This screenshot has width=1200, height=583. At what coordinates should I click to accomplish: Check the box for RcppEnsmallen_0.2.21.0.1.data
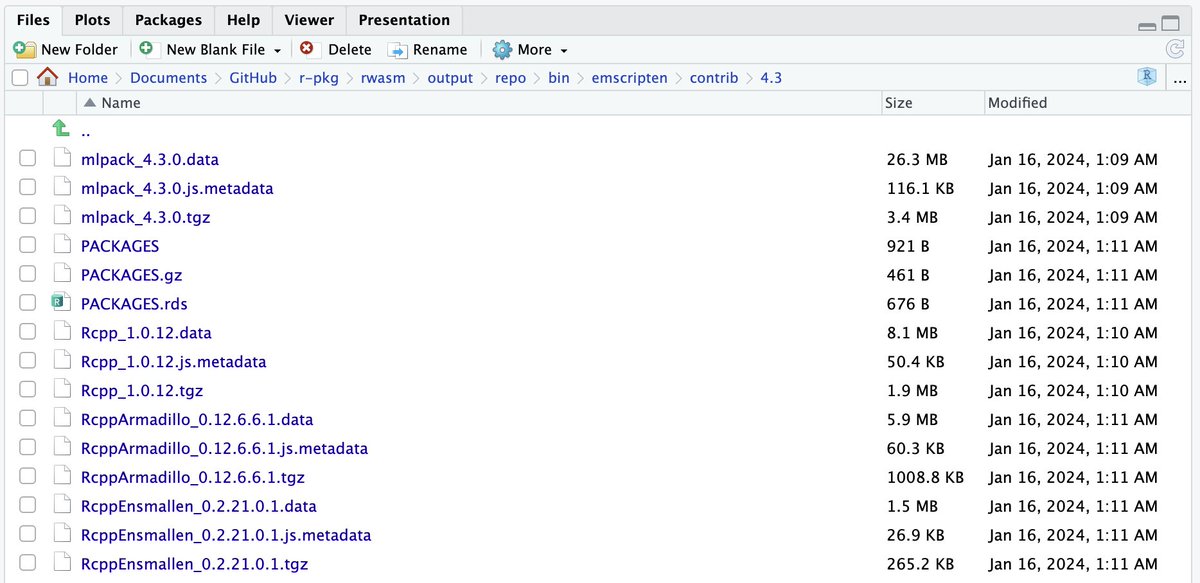(x=27, y=506)
